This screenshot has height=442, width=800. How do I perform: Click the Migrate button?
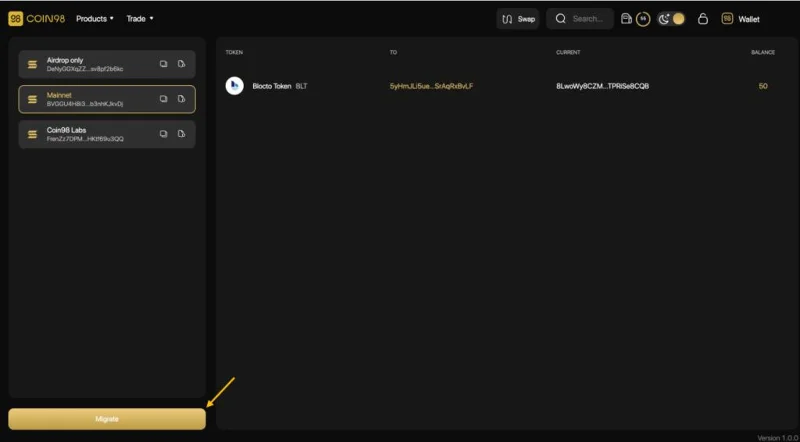[x=107, y=419]
